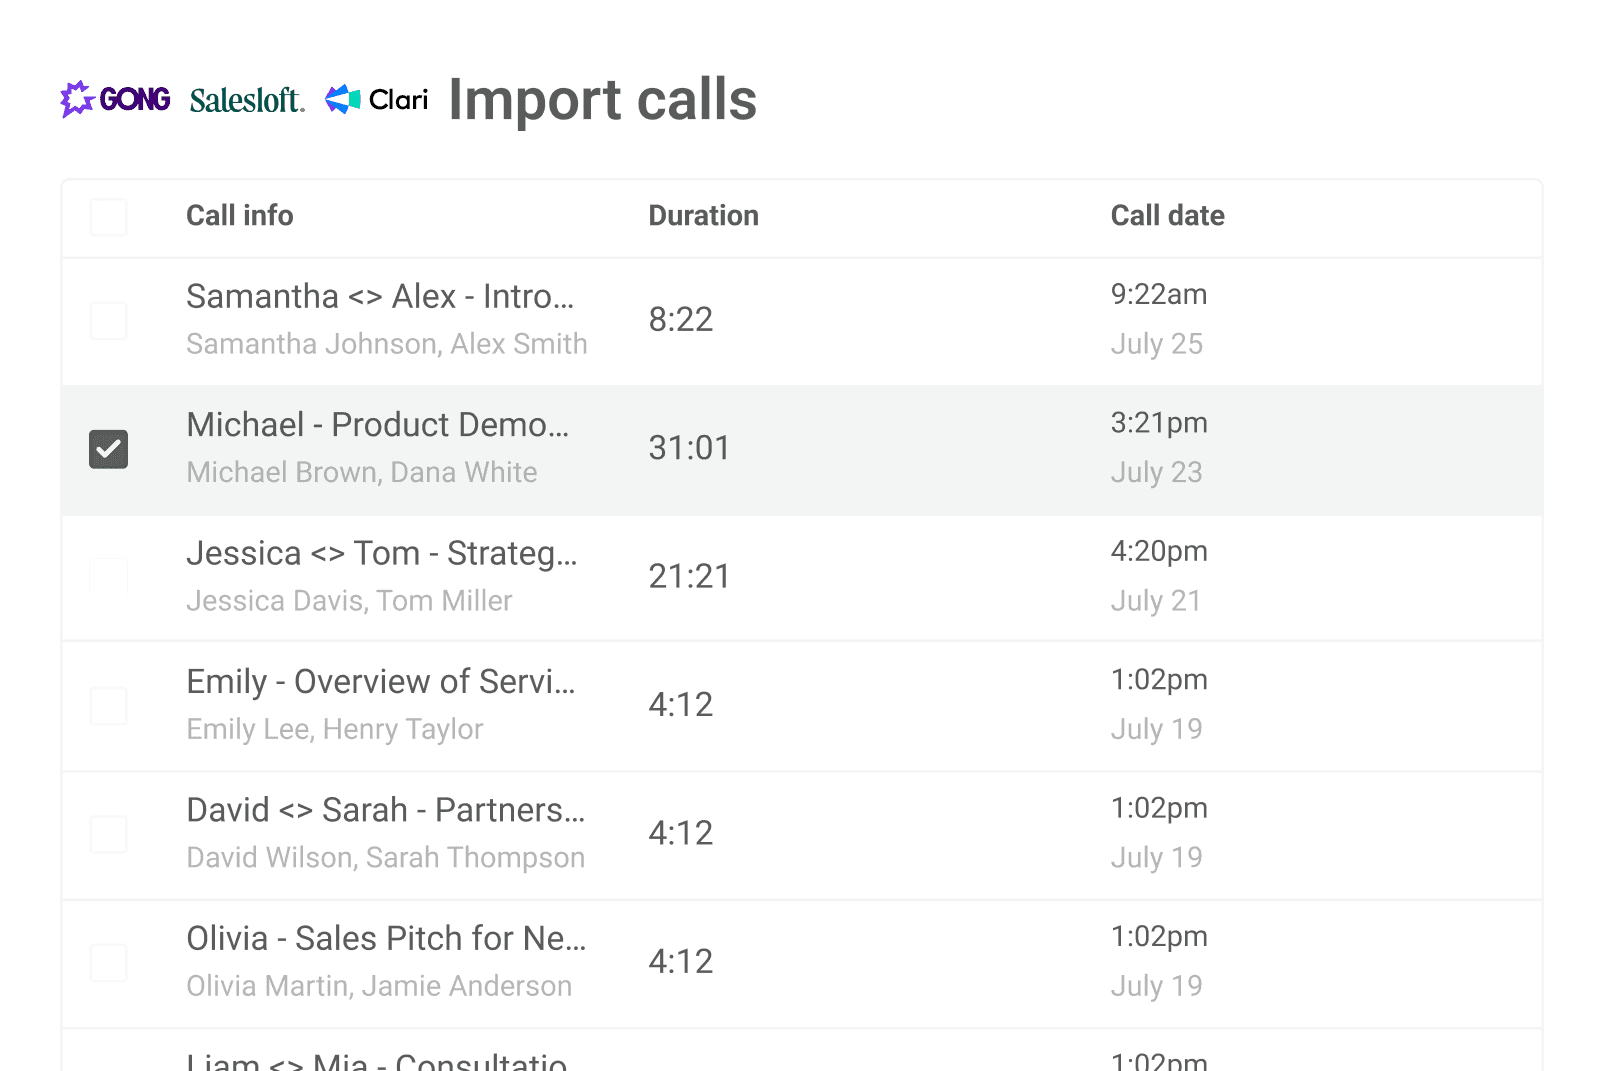Select the Salesloft integration icon
The height and width of the screenshot is (1071, 1601).
(x=246, y=99)
